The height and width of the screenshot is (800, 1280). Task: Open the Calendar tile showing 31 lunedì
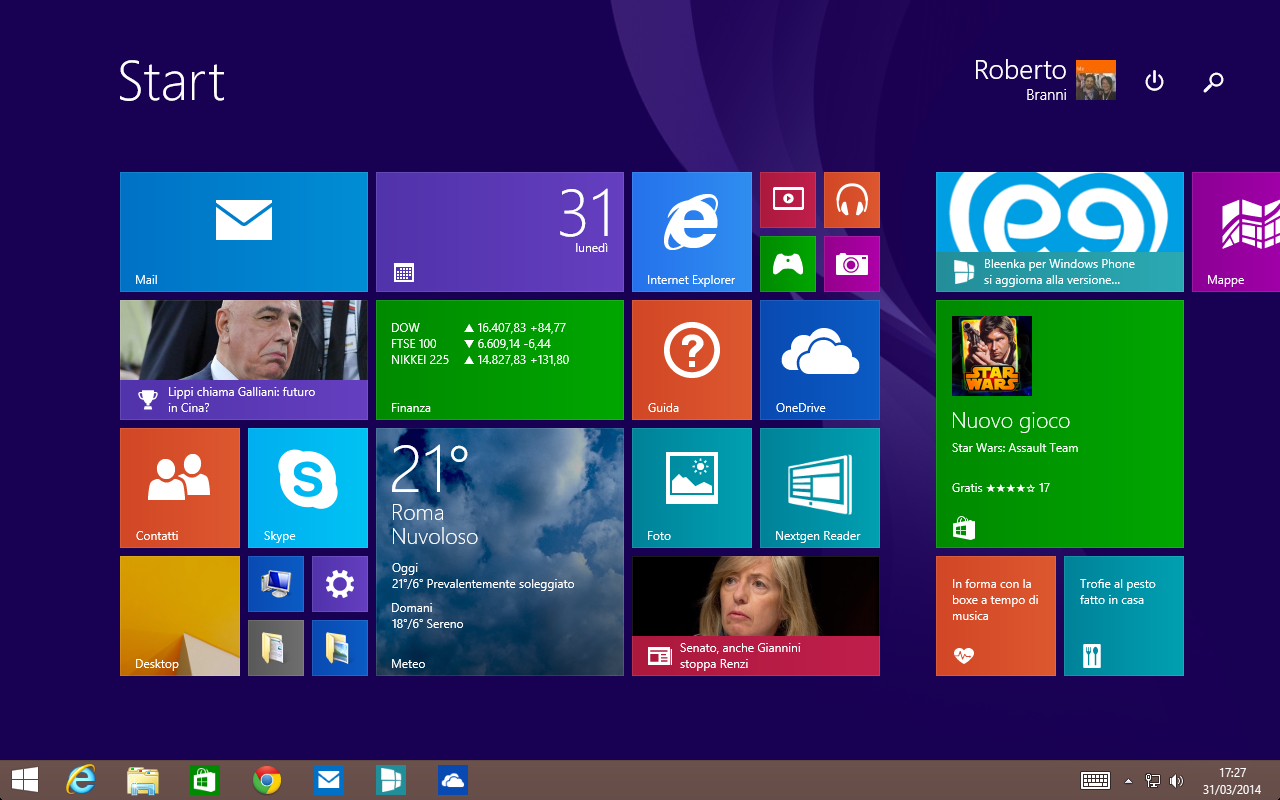pos(500,232)
